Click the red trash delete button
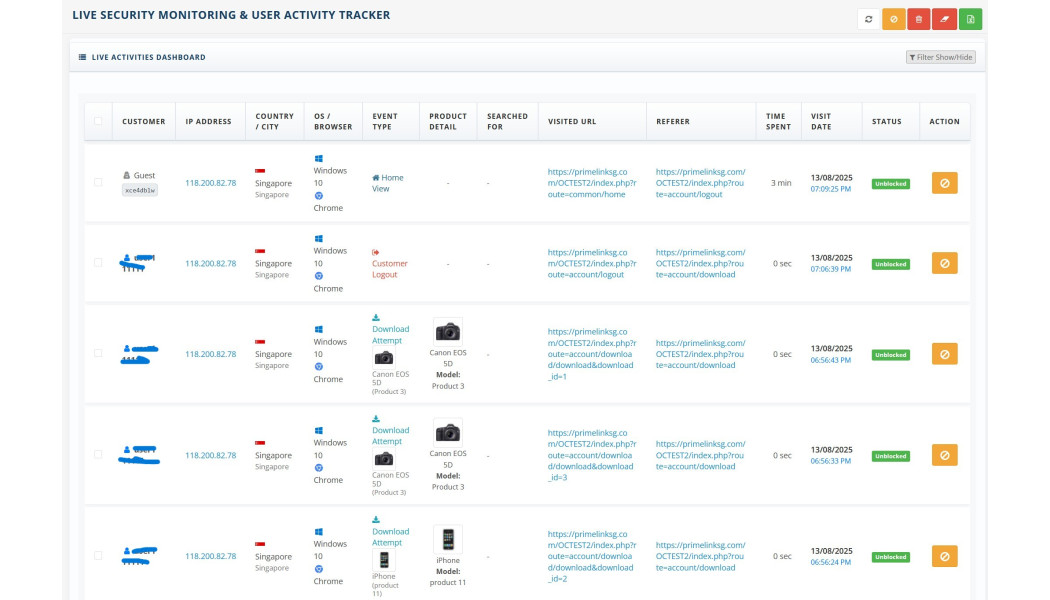This screenshot has width=1050, height=600. [x=919, y=19]
